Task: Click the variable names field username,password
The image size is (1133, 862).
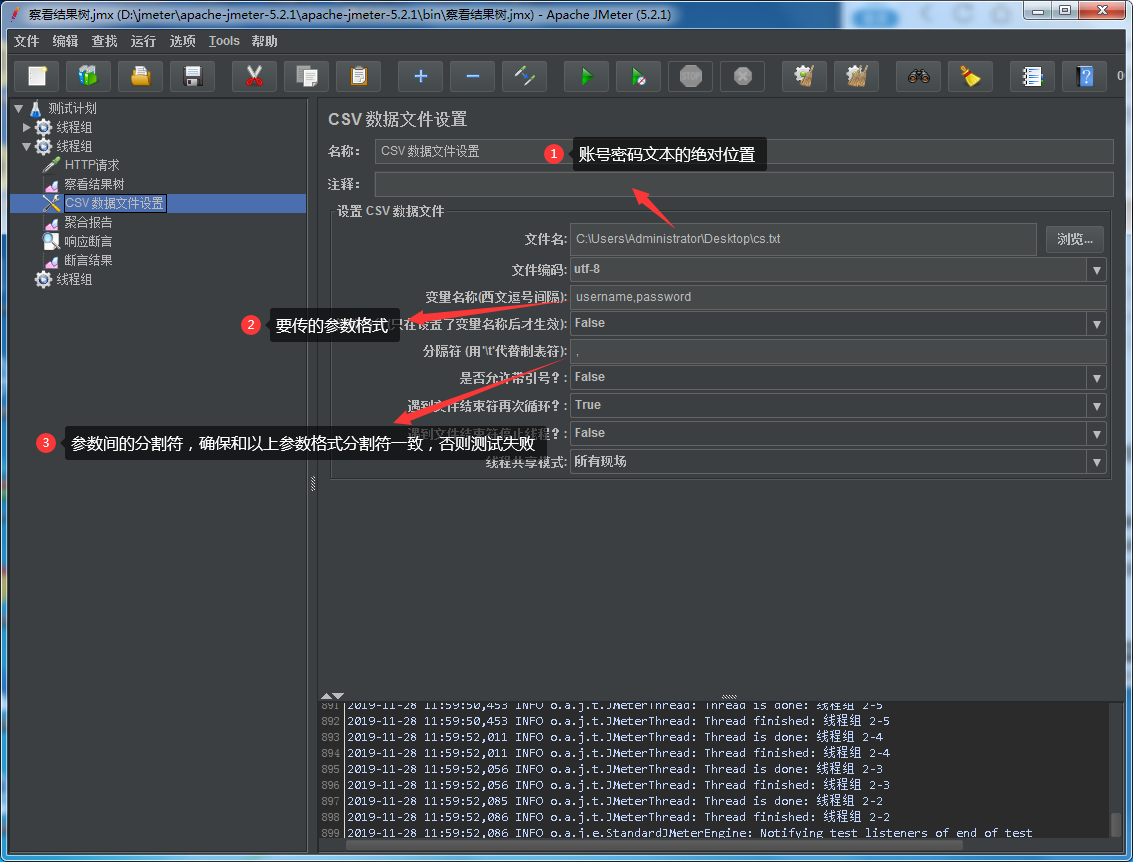Action: (x=838, y=297)
